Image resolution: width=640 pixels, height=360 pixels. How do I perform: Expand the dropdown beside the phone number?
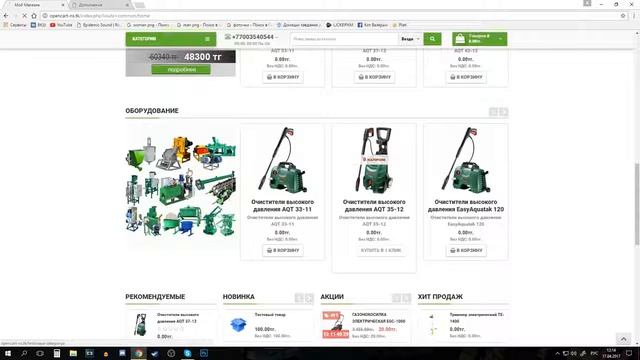click(x=277, y=37)
